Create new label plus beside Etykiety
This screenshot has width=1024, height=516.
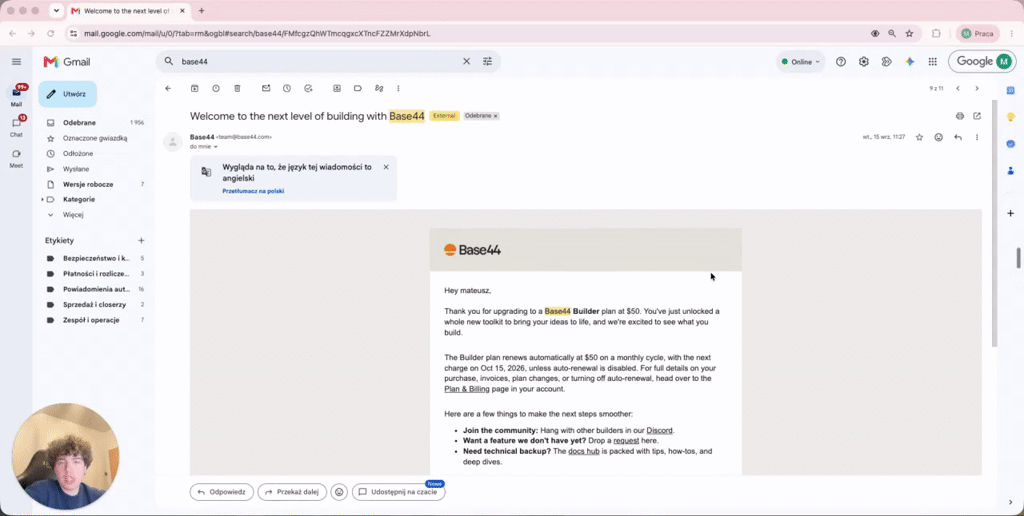point(141,240)
